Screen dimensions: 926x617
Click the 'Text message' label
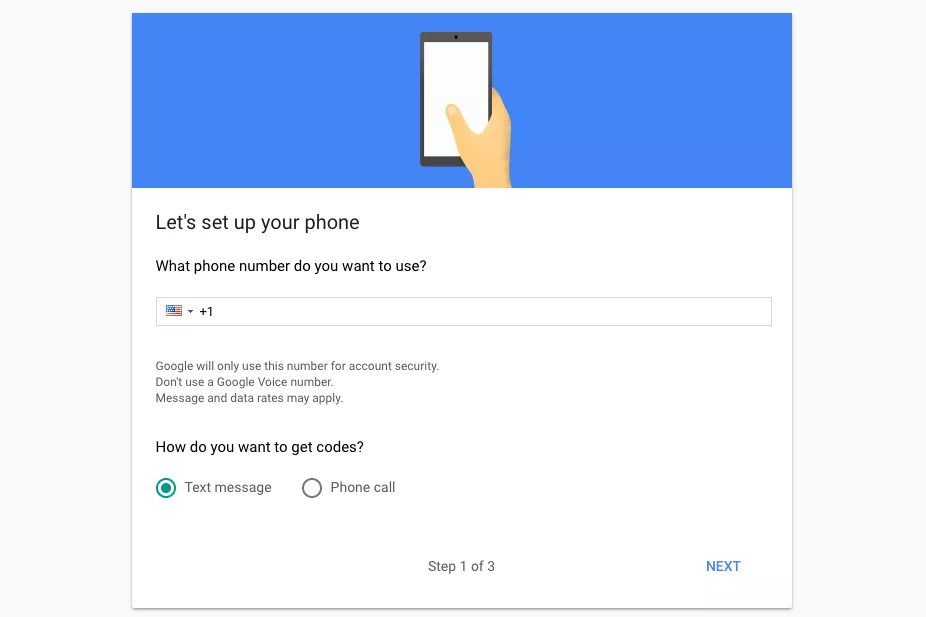point(228,487)
